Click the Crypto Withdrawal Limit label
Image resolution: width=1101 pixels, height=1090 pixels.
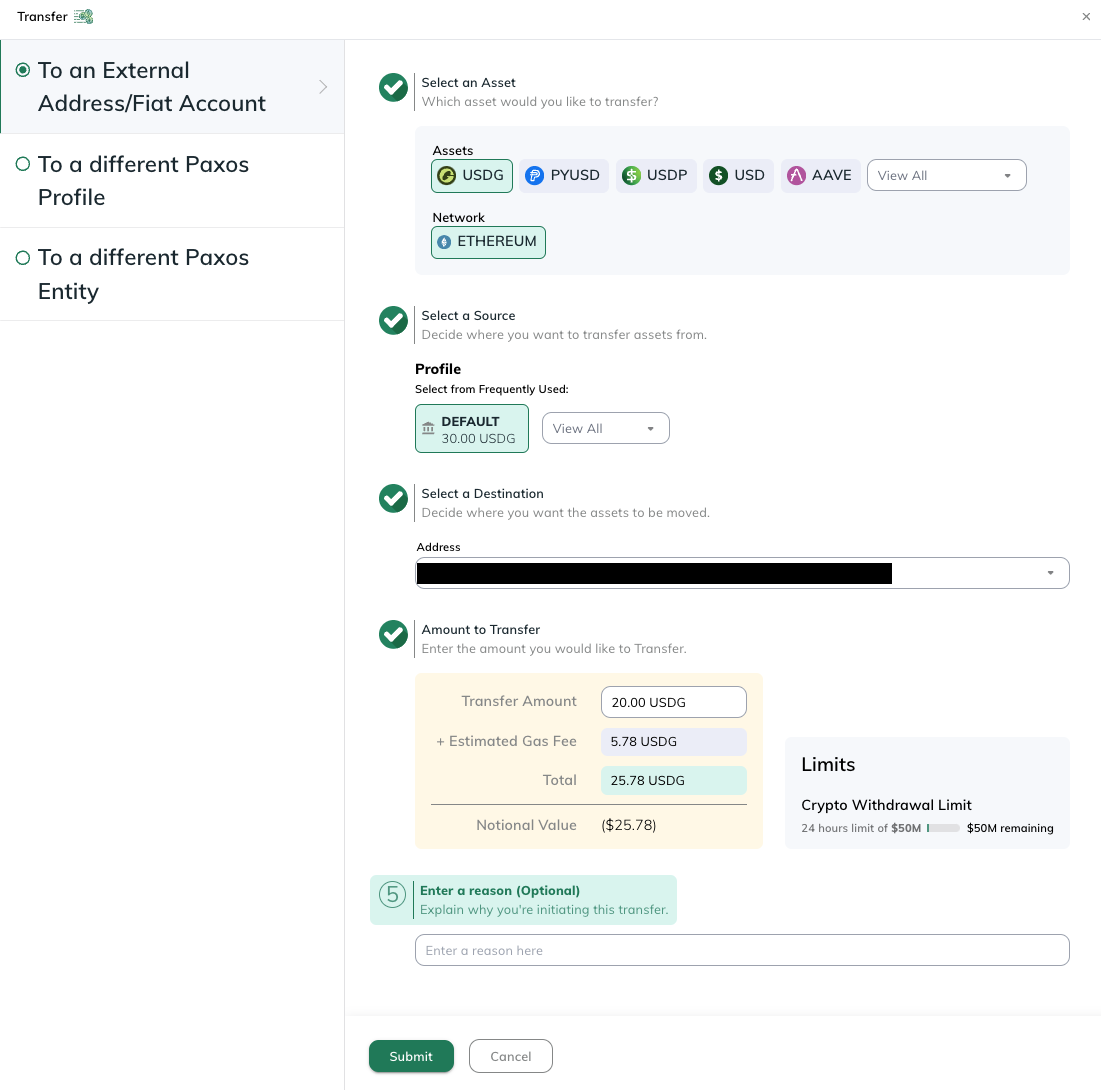pyautogui.click(x=886, y=805)
